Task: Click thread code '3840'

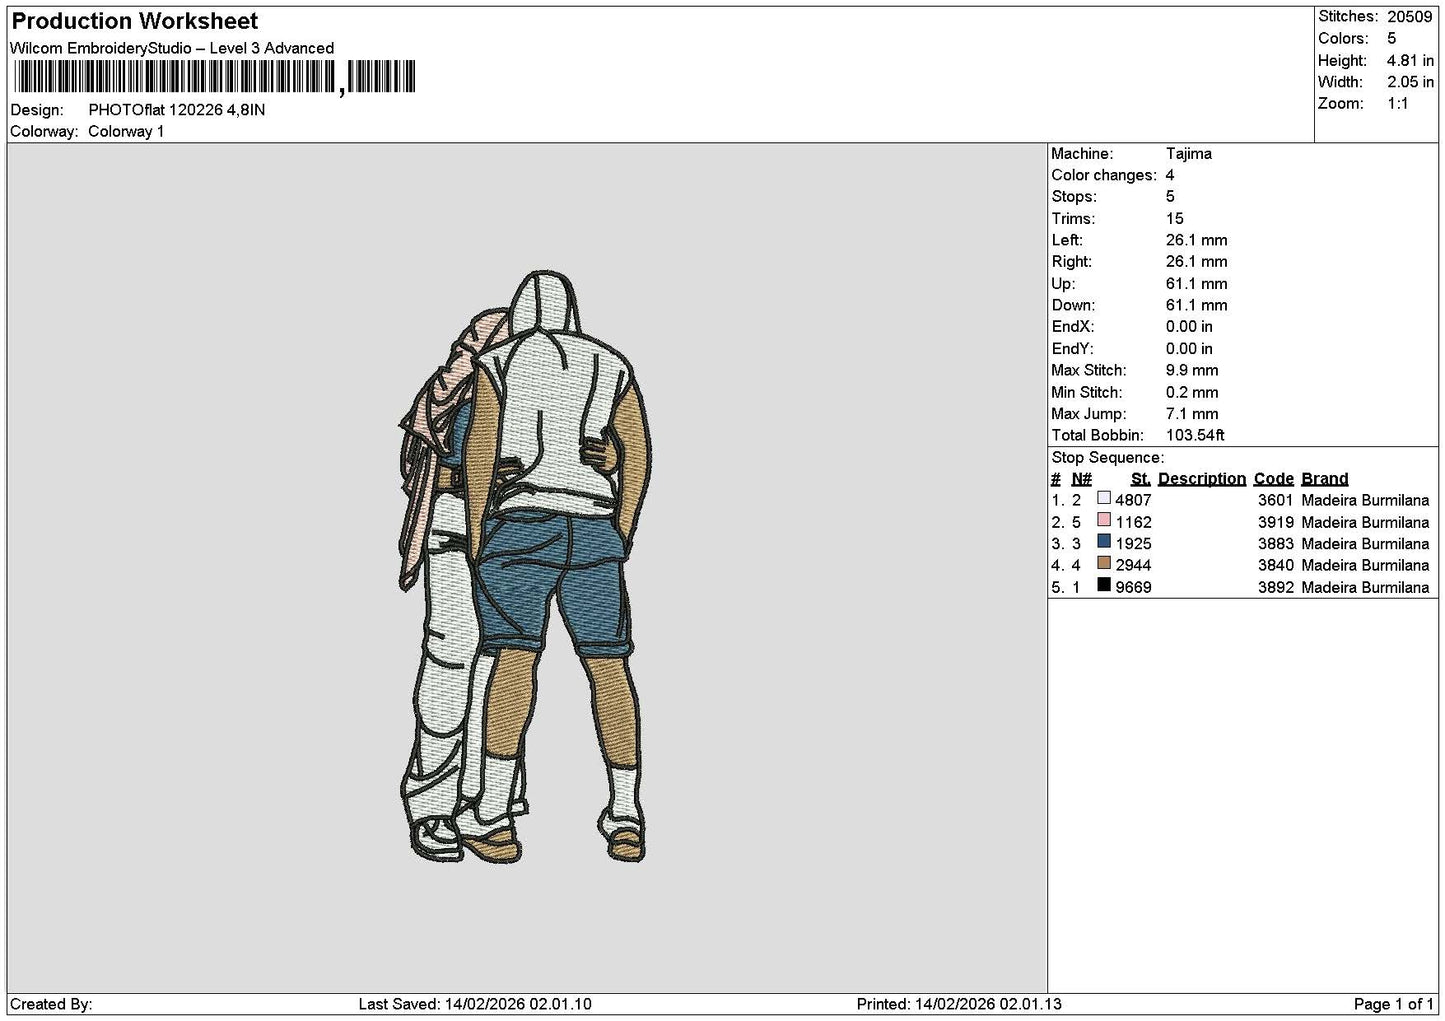Action: click(1276, 565)
